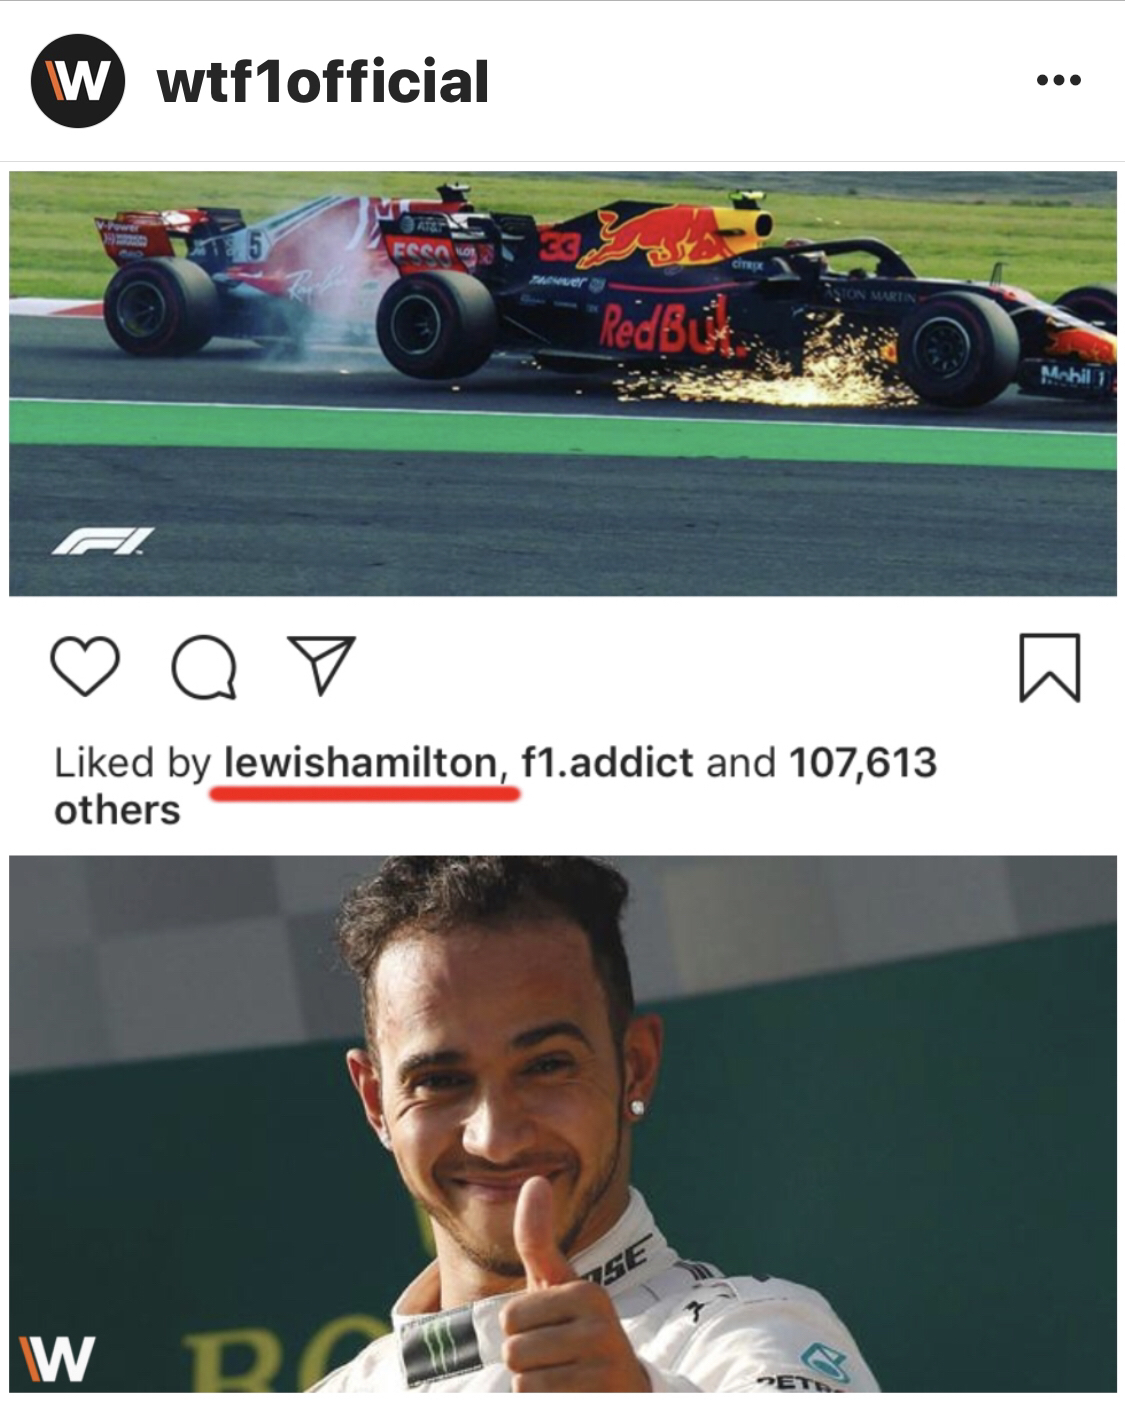1125x1418 pixels.
Task: Tap the 'Liked by' text
Action: (132, 763)
